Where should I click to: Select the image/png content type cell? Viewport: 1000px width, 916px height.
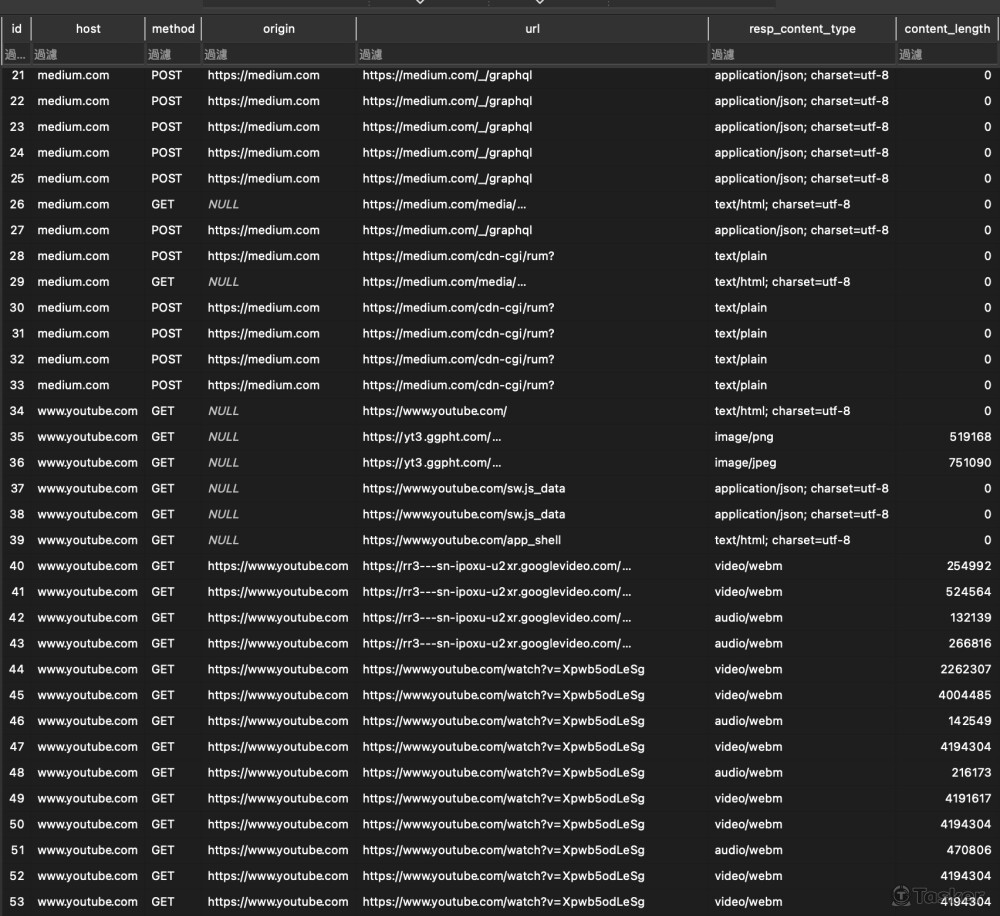[x=740, y=437]
